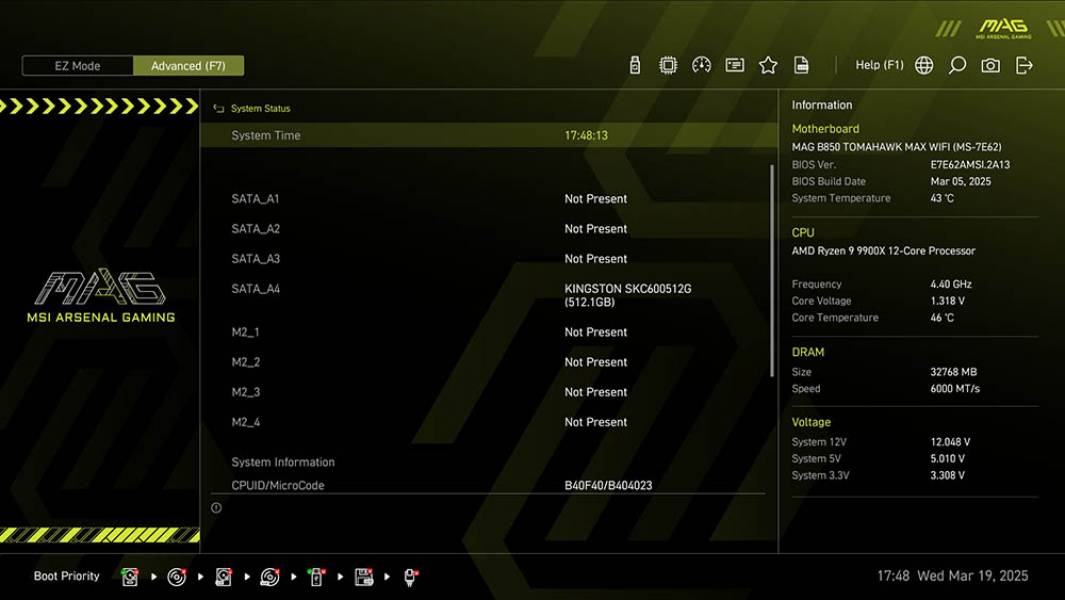This screenshot has height=600, width=1065.
Task: Click the back arrow beside System Status
Action: click(218, 109)
